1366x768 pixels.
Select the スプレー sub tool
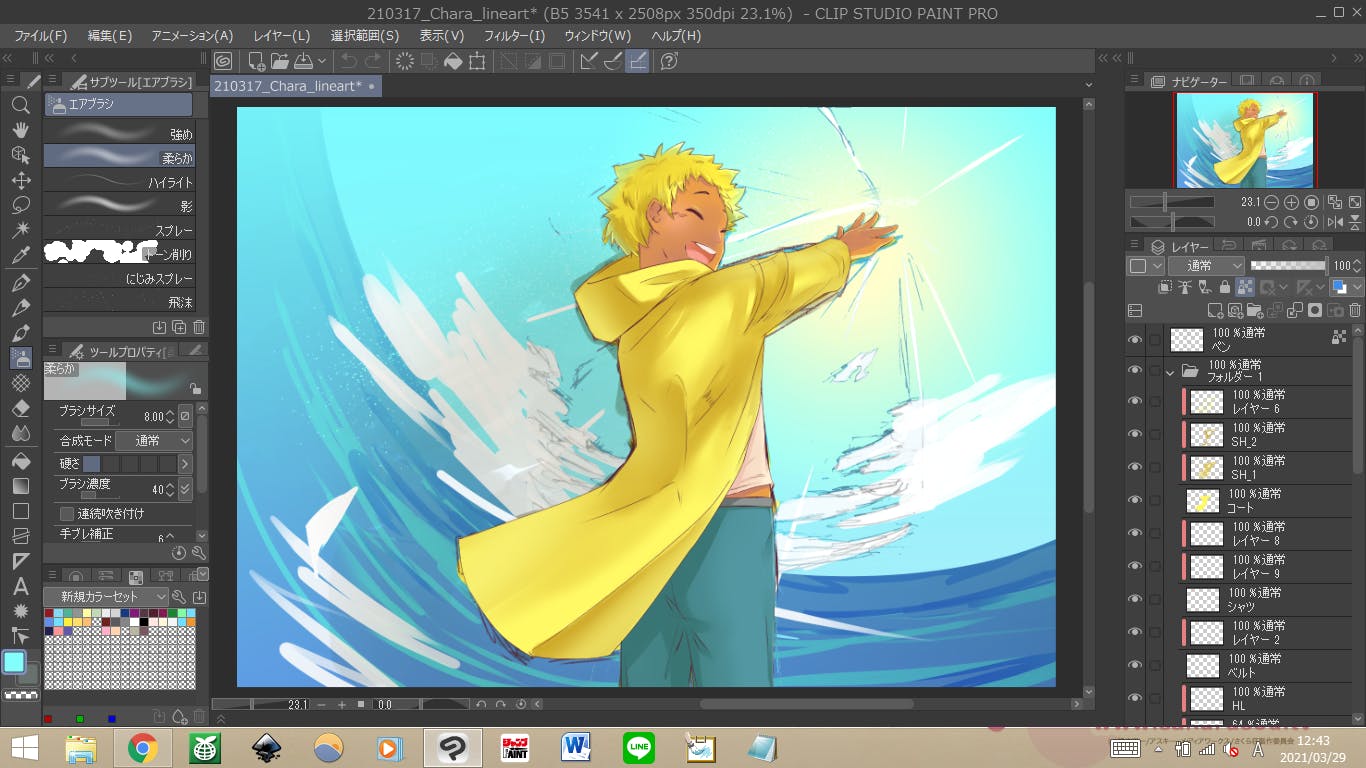click(119, 230)
